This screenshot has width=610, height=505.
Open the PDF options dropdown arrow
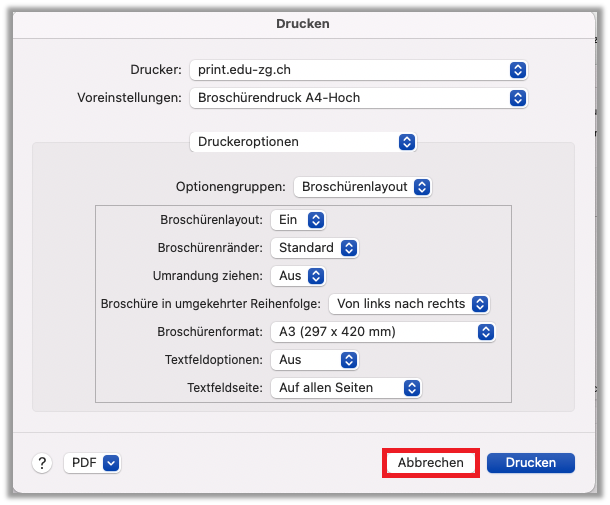pos(111,463)
